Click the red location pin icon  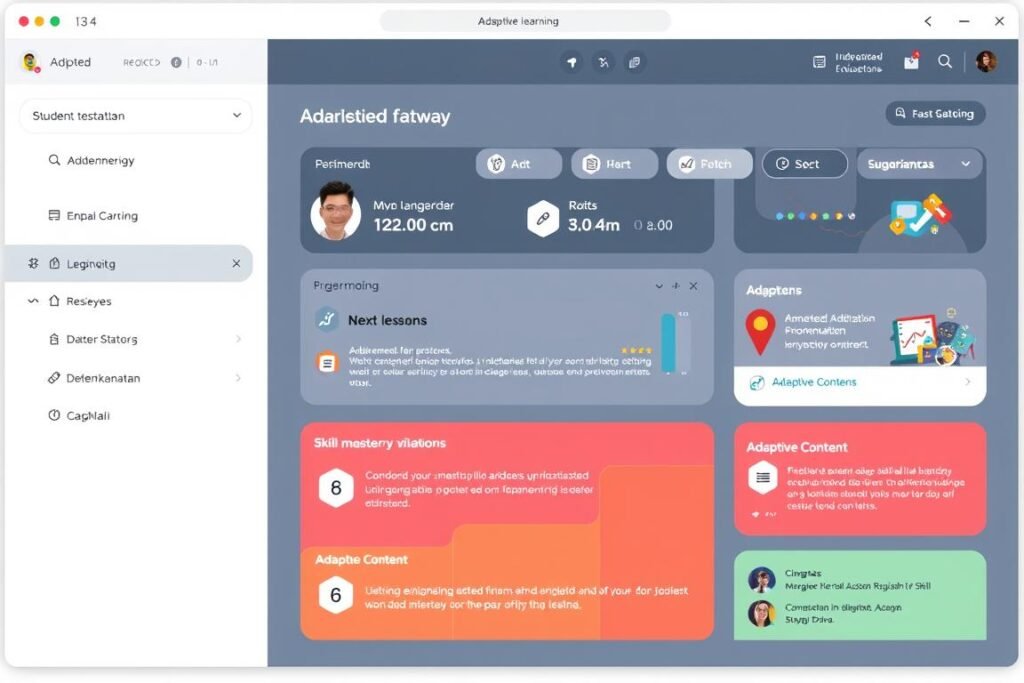pyautogui.click(x=760, y=331)
